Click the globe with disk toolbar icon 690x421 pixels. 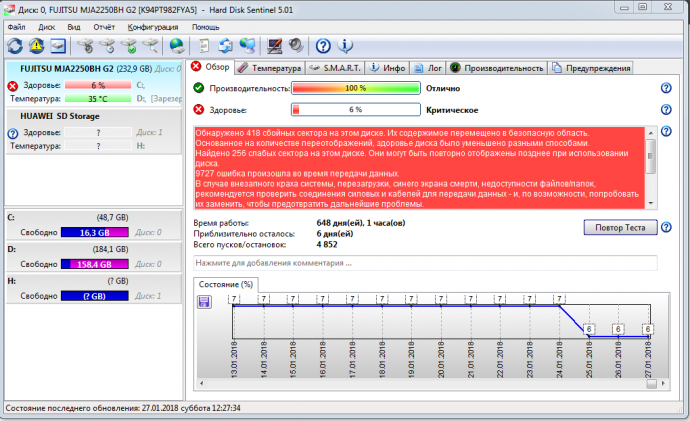click(177, 46)
